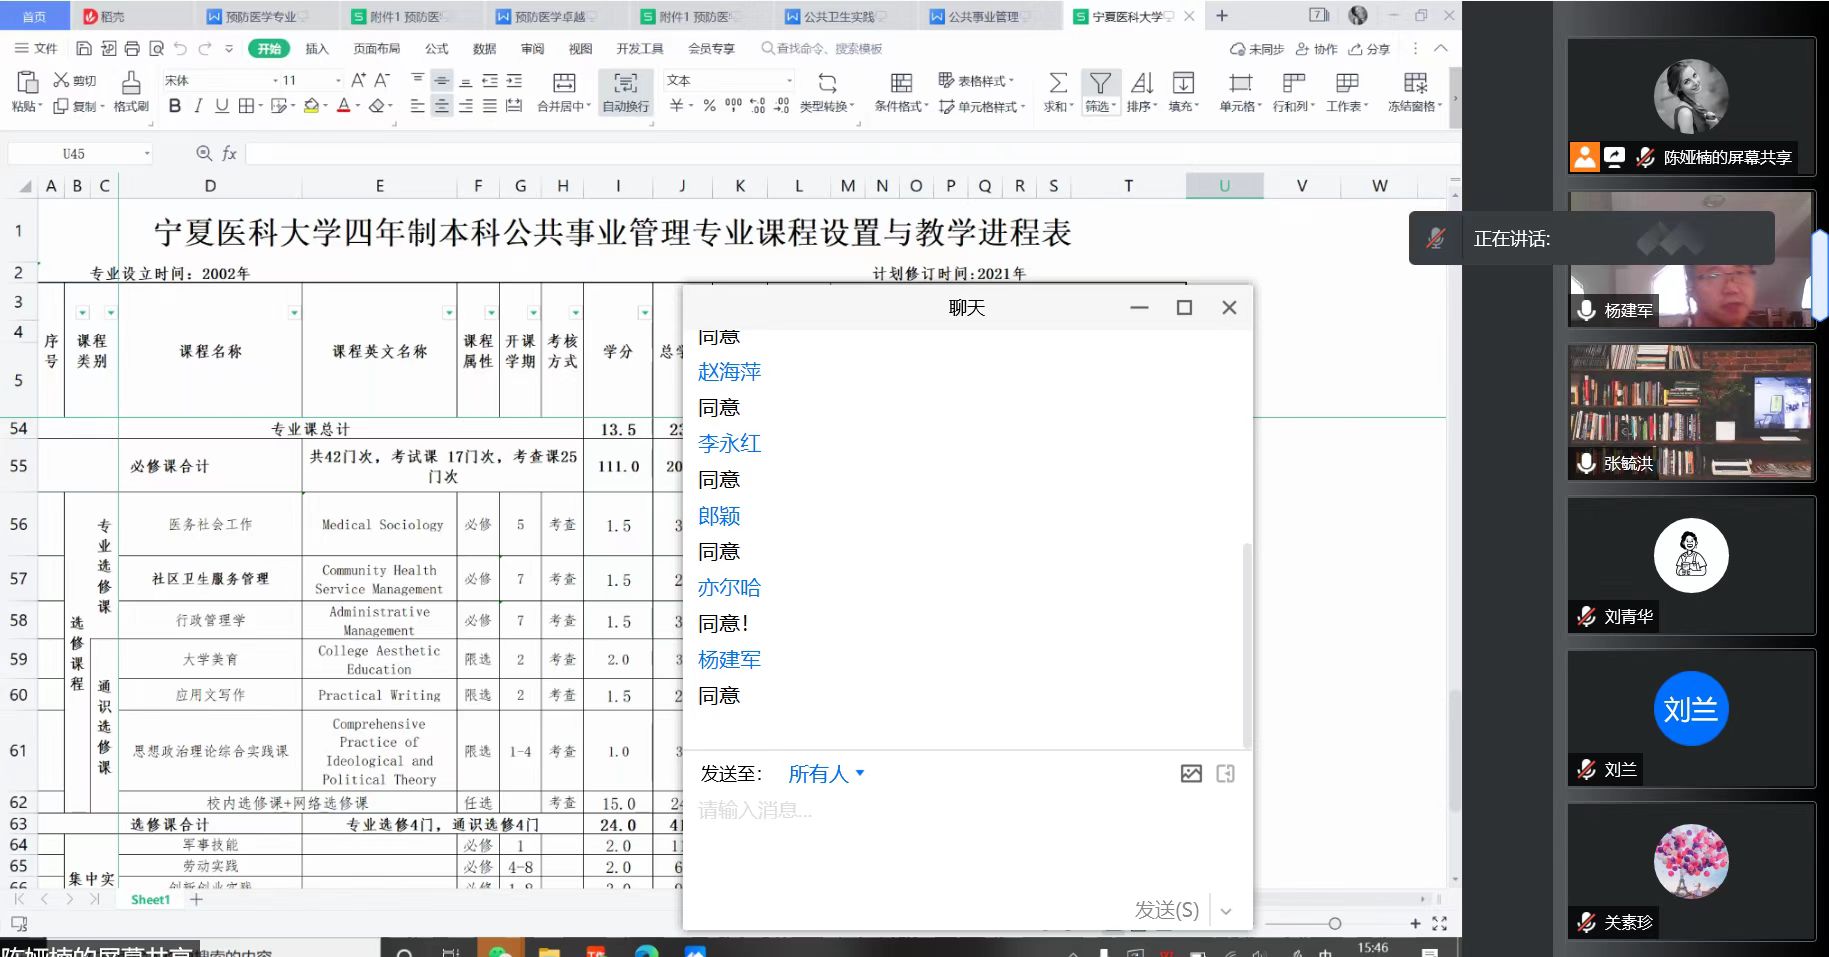Switch to the 页面布局 ribbon tab
This screenshot has height=957, width=1829.
(376, 48)
